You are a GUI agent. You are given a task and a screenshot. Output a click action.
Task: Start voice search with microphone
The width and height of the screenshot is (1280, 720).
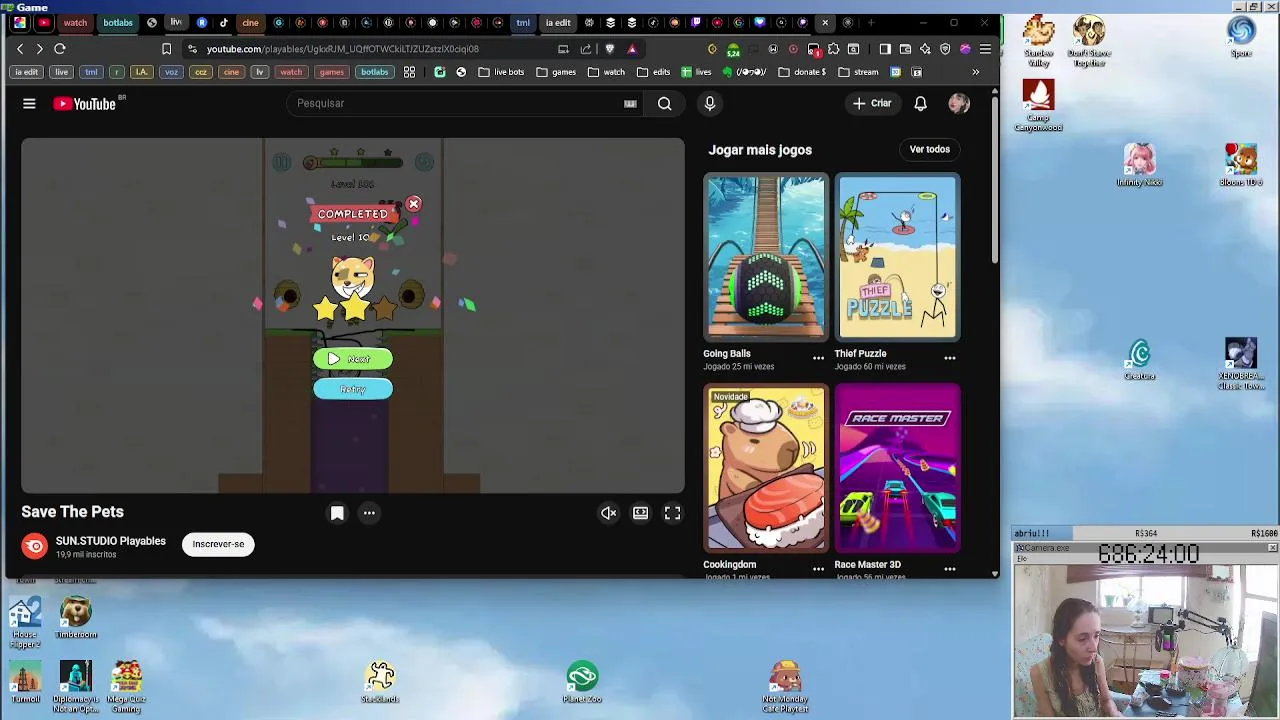coord(710,103)
